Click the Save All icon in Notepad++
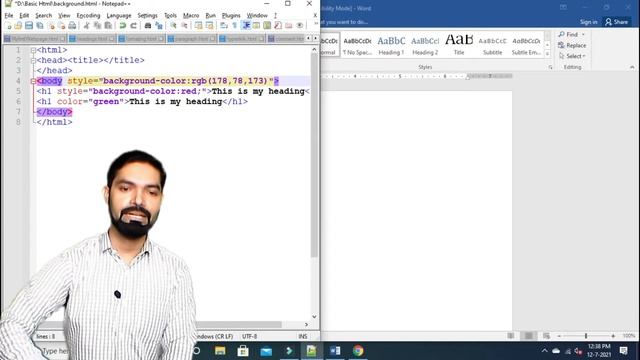This screenshot has height=360, width=640. [x=40, y=26]
